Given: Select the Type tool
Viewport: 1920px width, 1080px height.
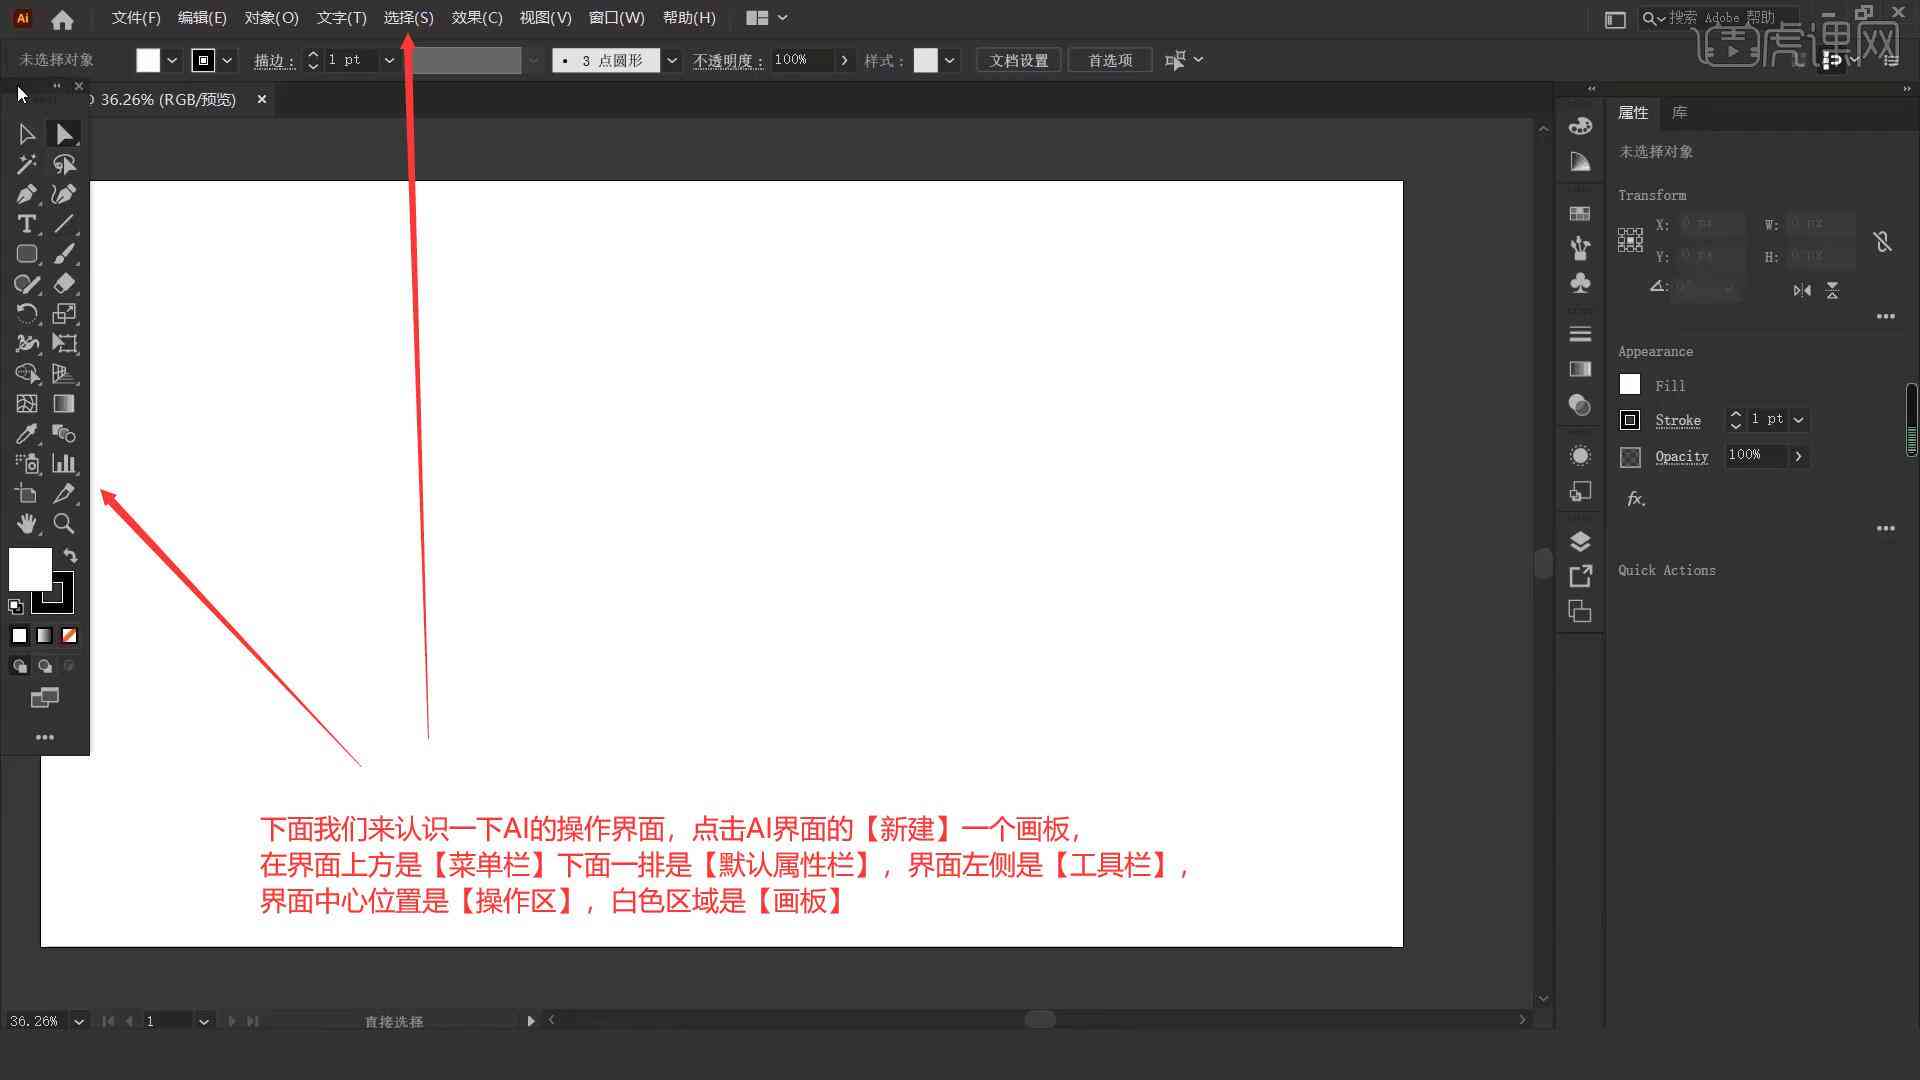Looking at the screenshot, I should pos(26,224).
